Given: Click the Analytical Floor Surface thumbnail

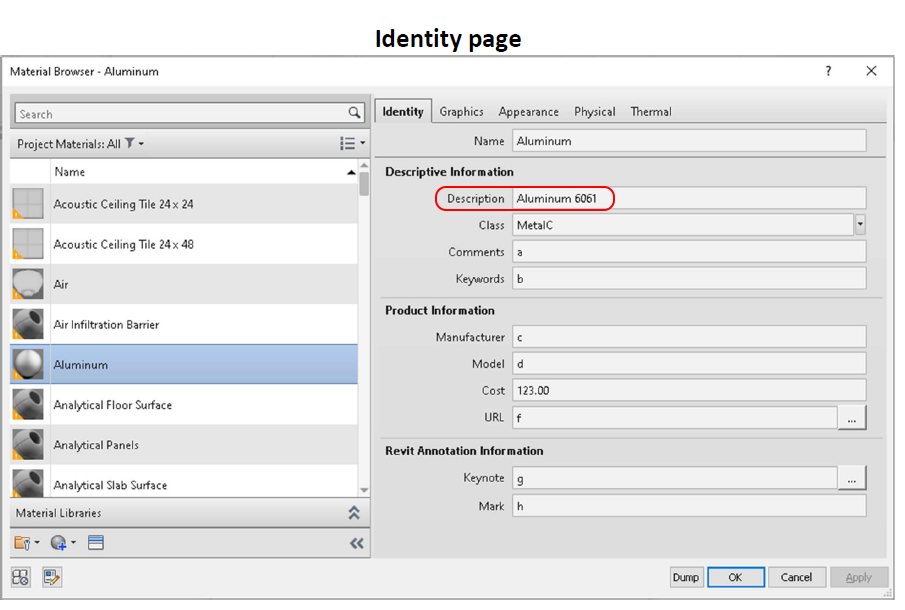Looking at the screenshot, I should click(28, 405).
